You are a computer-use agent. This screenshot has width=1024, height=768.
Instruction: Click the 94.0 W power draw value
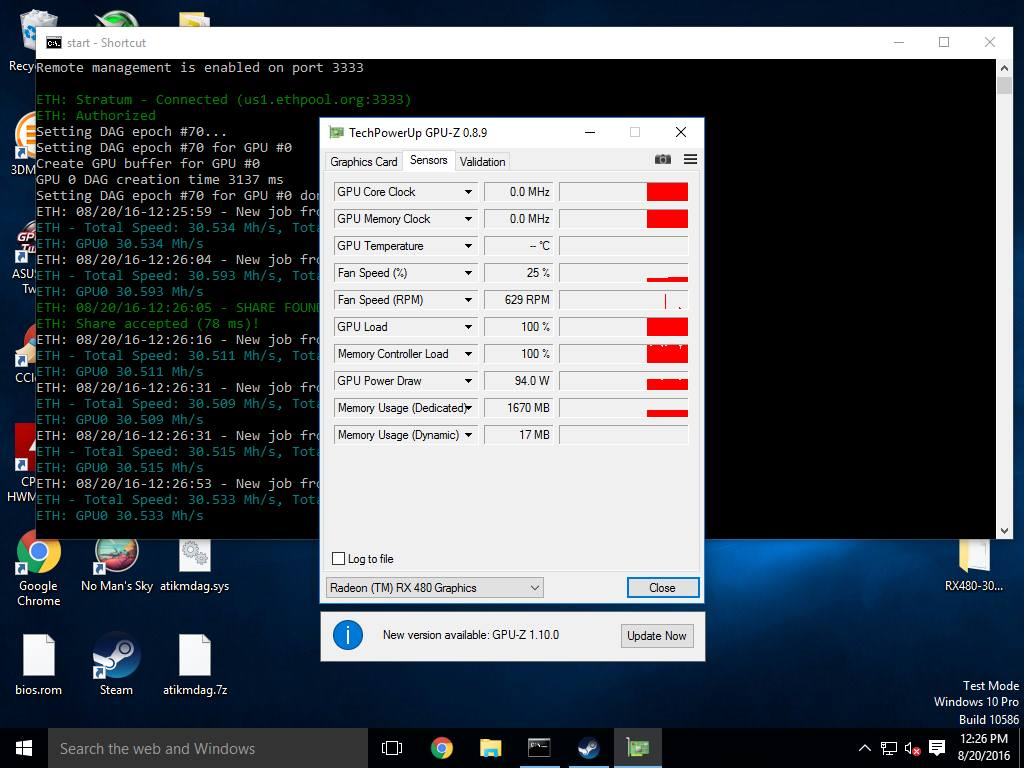[x=519, y=381]
